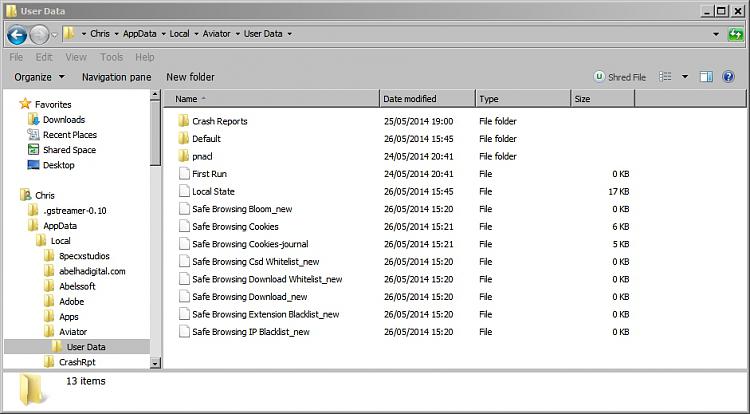This screenshot has width=750, height=414.
Task: Open the blue Help question mark icon
Action: pos(728,76)
